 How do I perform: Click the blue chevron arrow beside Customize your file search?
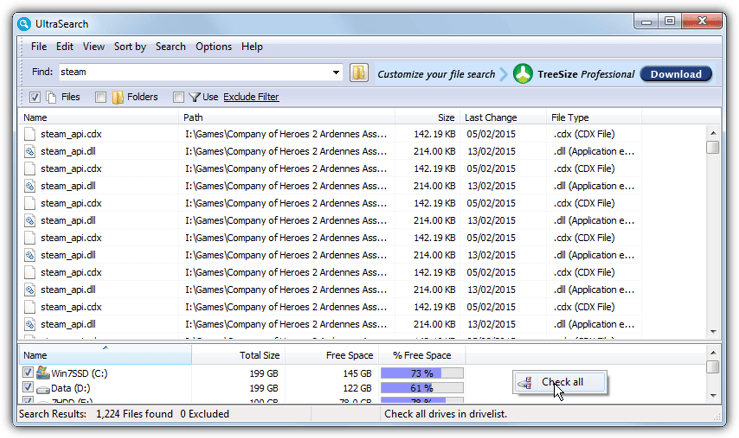pos(504,74)
